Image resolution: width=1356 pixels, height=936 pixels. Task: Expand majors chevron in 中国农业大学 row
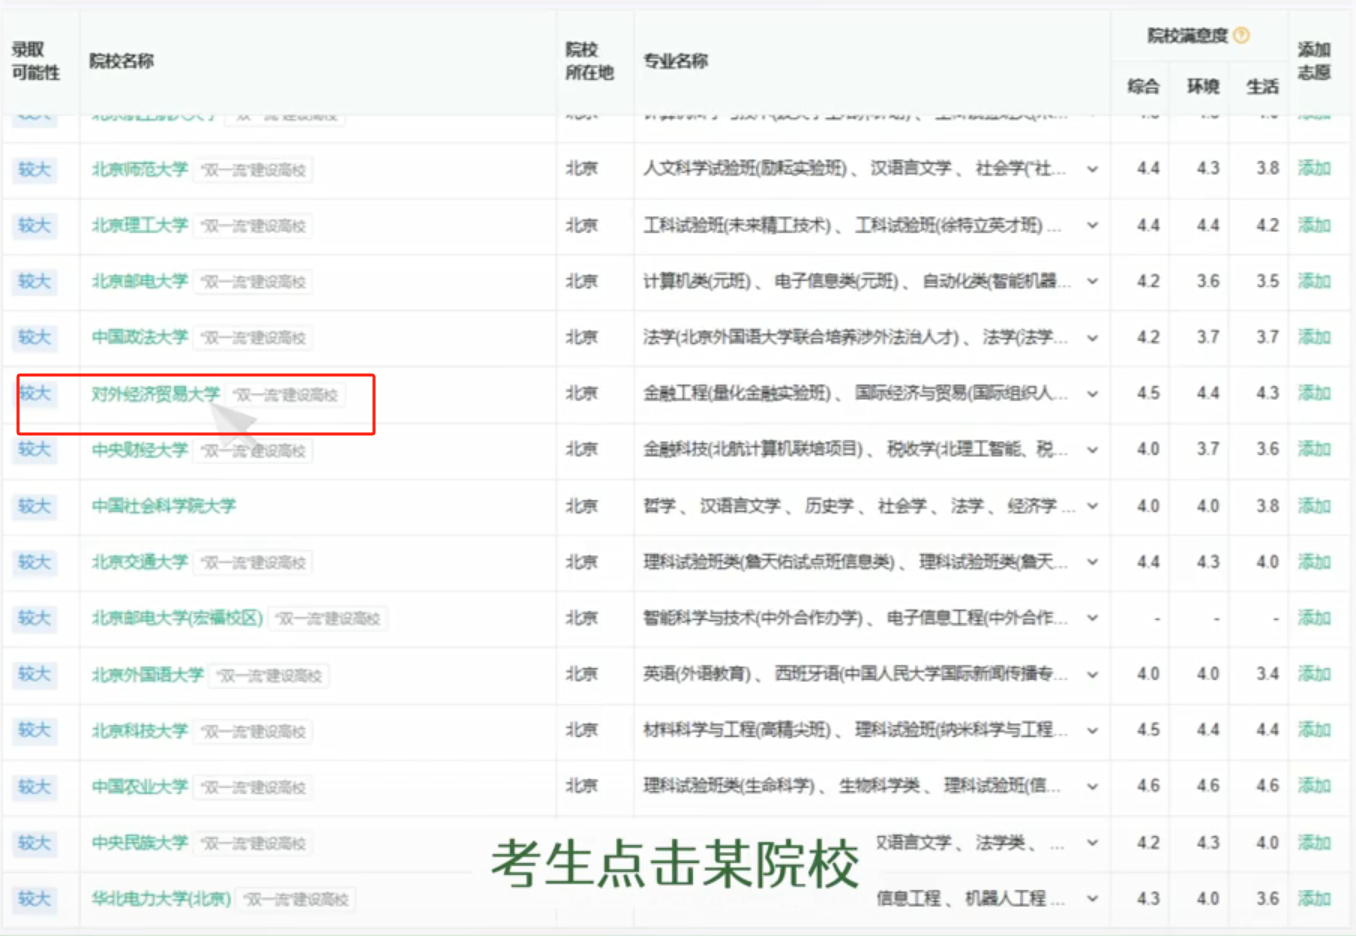(1092, 787)
